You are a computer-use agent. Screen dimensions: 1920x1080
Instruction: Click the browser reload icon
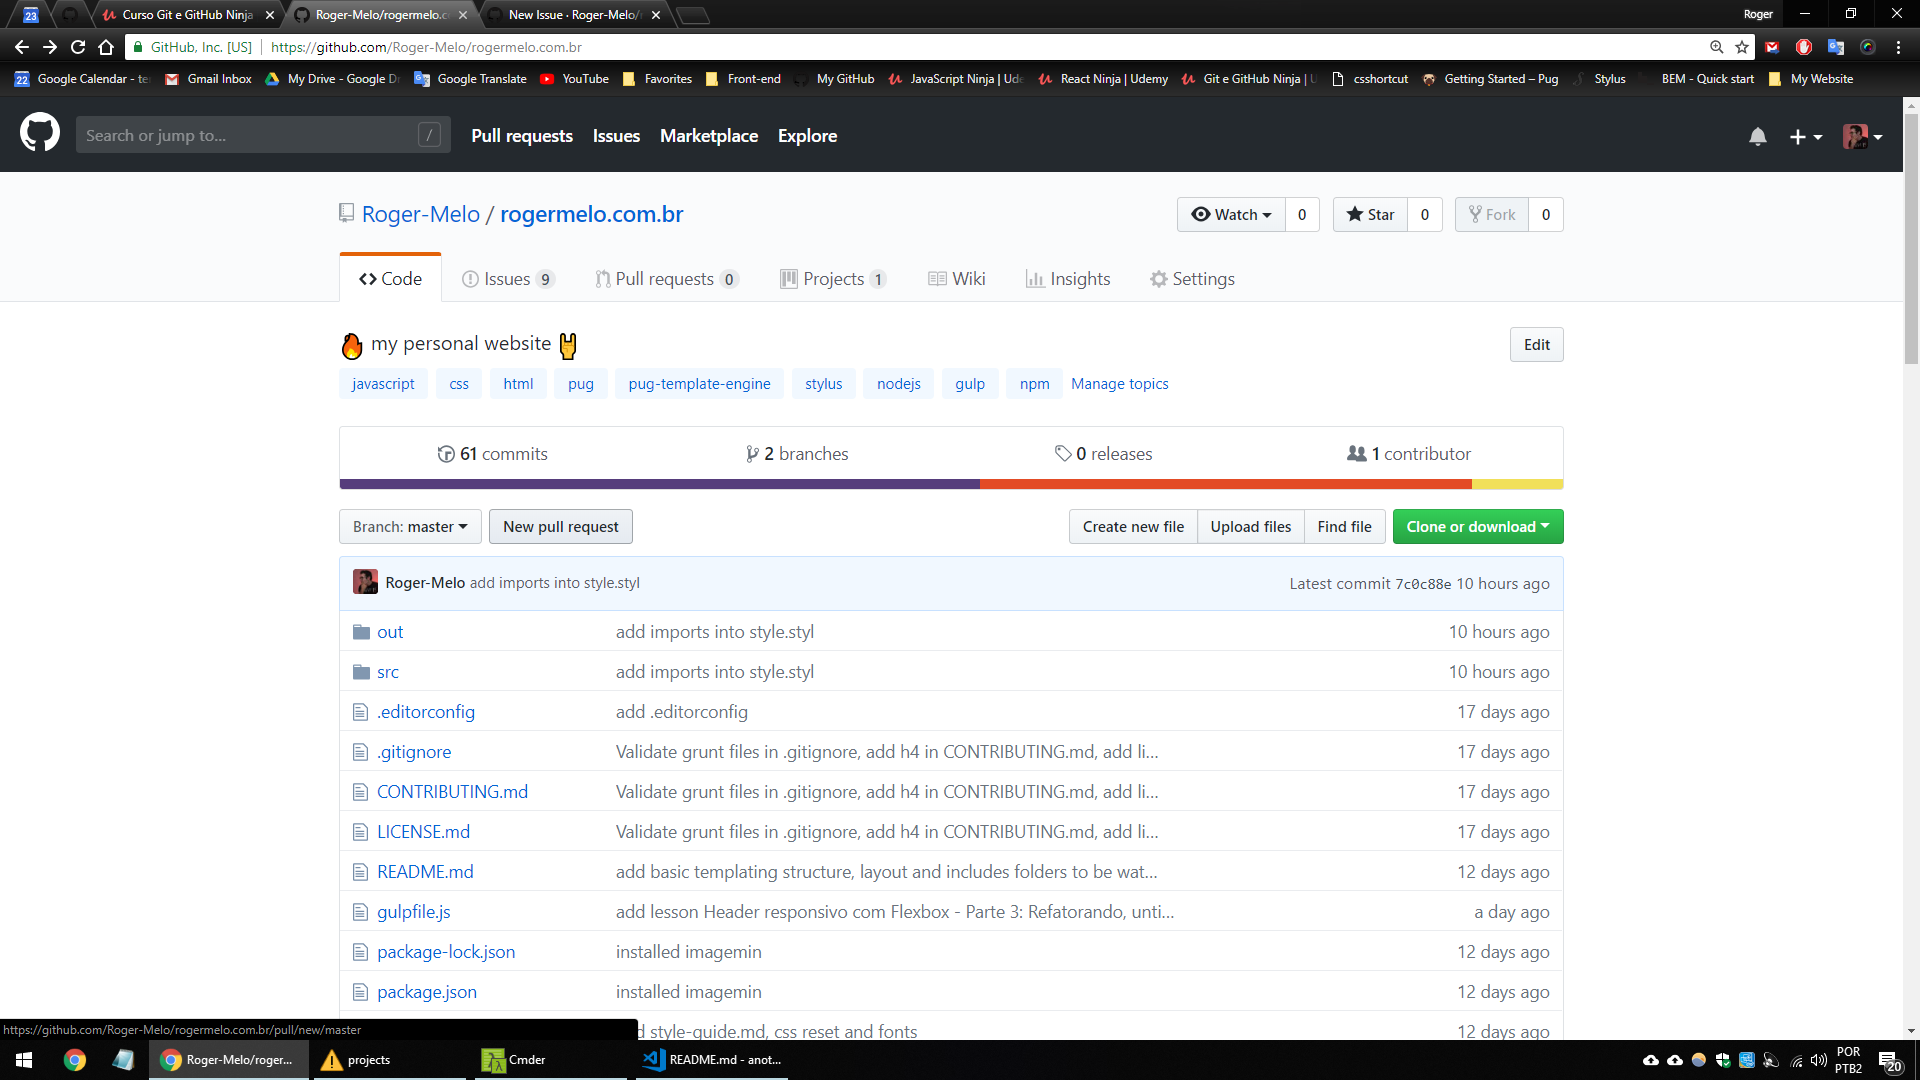(x=78, y=47)
